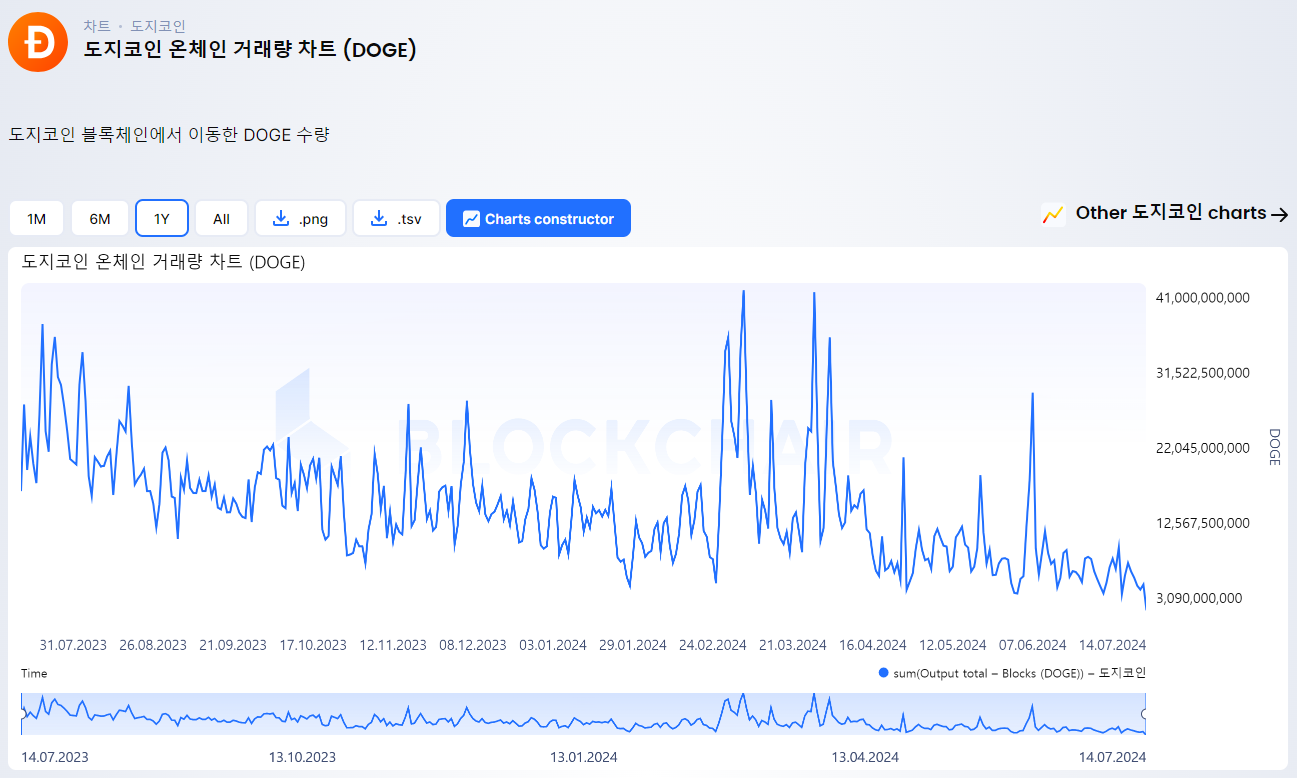1297x778 pixels.
Task: Click the 13.10.2023 navigator date label
Action: click(302, 757)
